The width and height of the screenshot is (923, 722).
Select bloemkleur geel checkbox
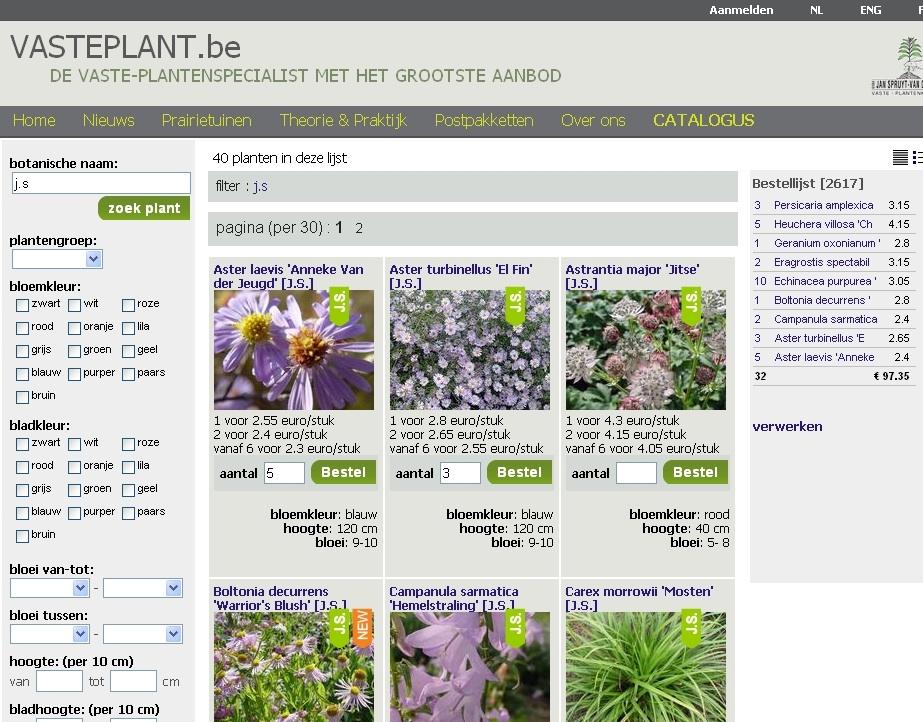(128, 351)
